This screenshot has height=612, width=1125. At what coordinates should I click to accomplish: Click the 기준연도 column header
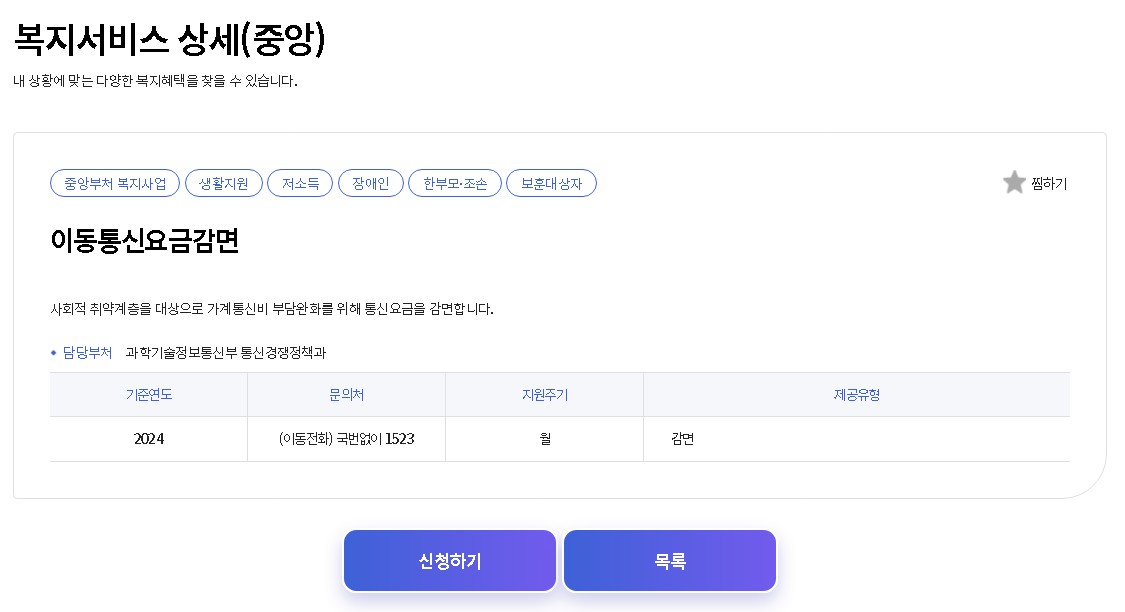(148, 394)
